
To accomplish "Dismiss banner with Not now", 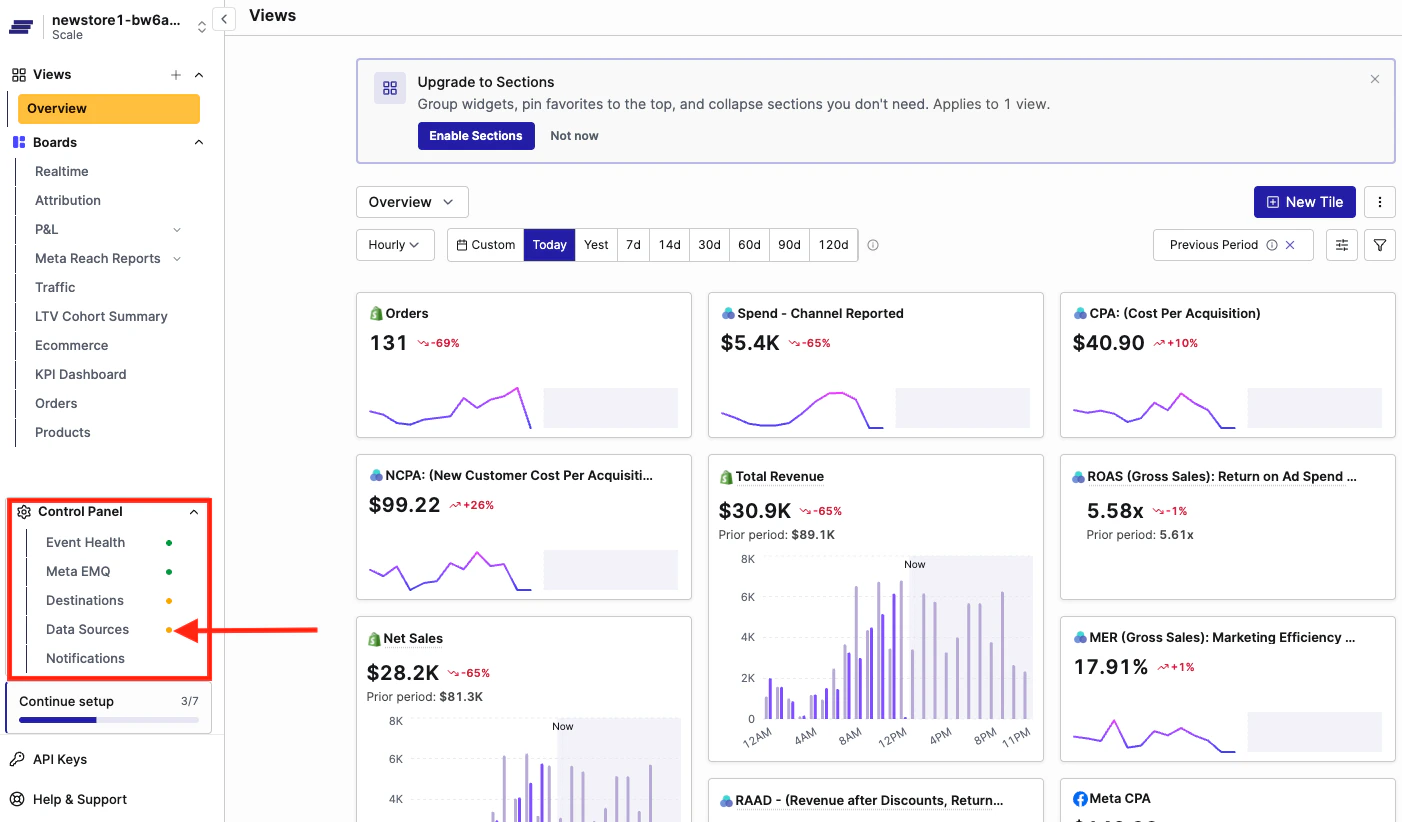I will pos(575,136).
